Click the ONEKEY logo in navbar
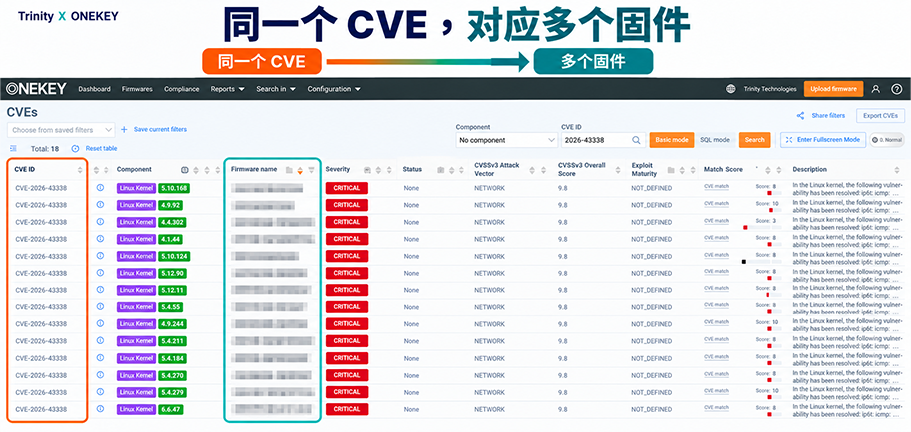Screen dimensions: 911x432 (x=36, y=89)
